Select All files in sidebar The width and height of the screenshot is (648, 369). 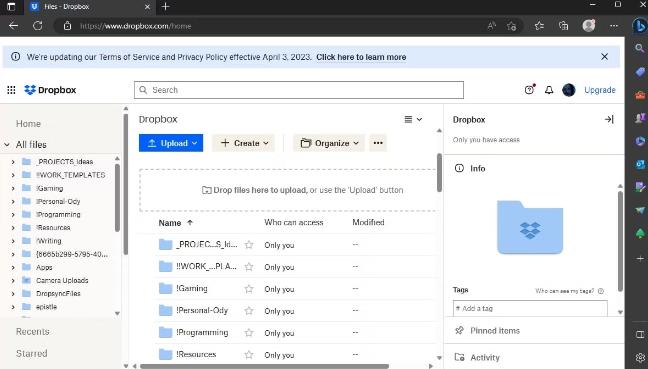point(31,145)
